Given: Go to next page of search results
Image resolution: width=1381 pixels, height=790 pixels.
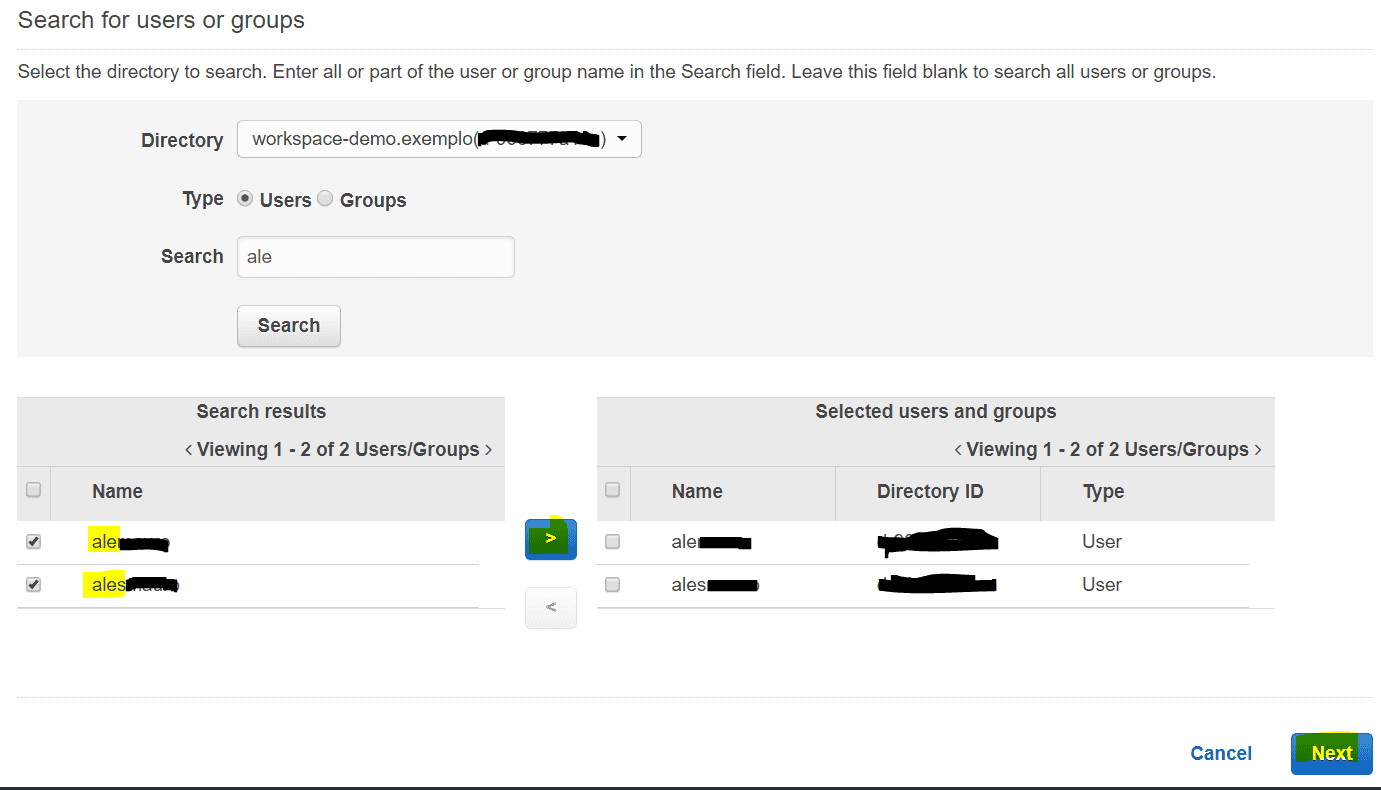Looking at the screenshot, I should [488, 450].
